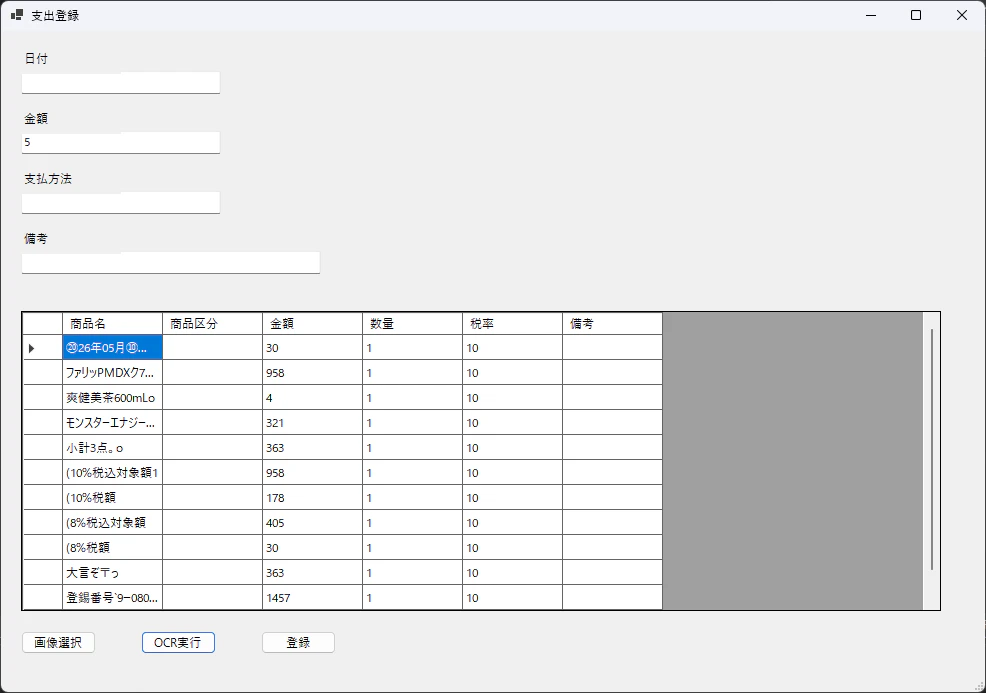Select the highlighted cell ⑳26年05月

tap(113, 348)
